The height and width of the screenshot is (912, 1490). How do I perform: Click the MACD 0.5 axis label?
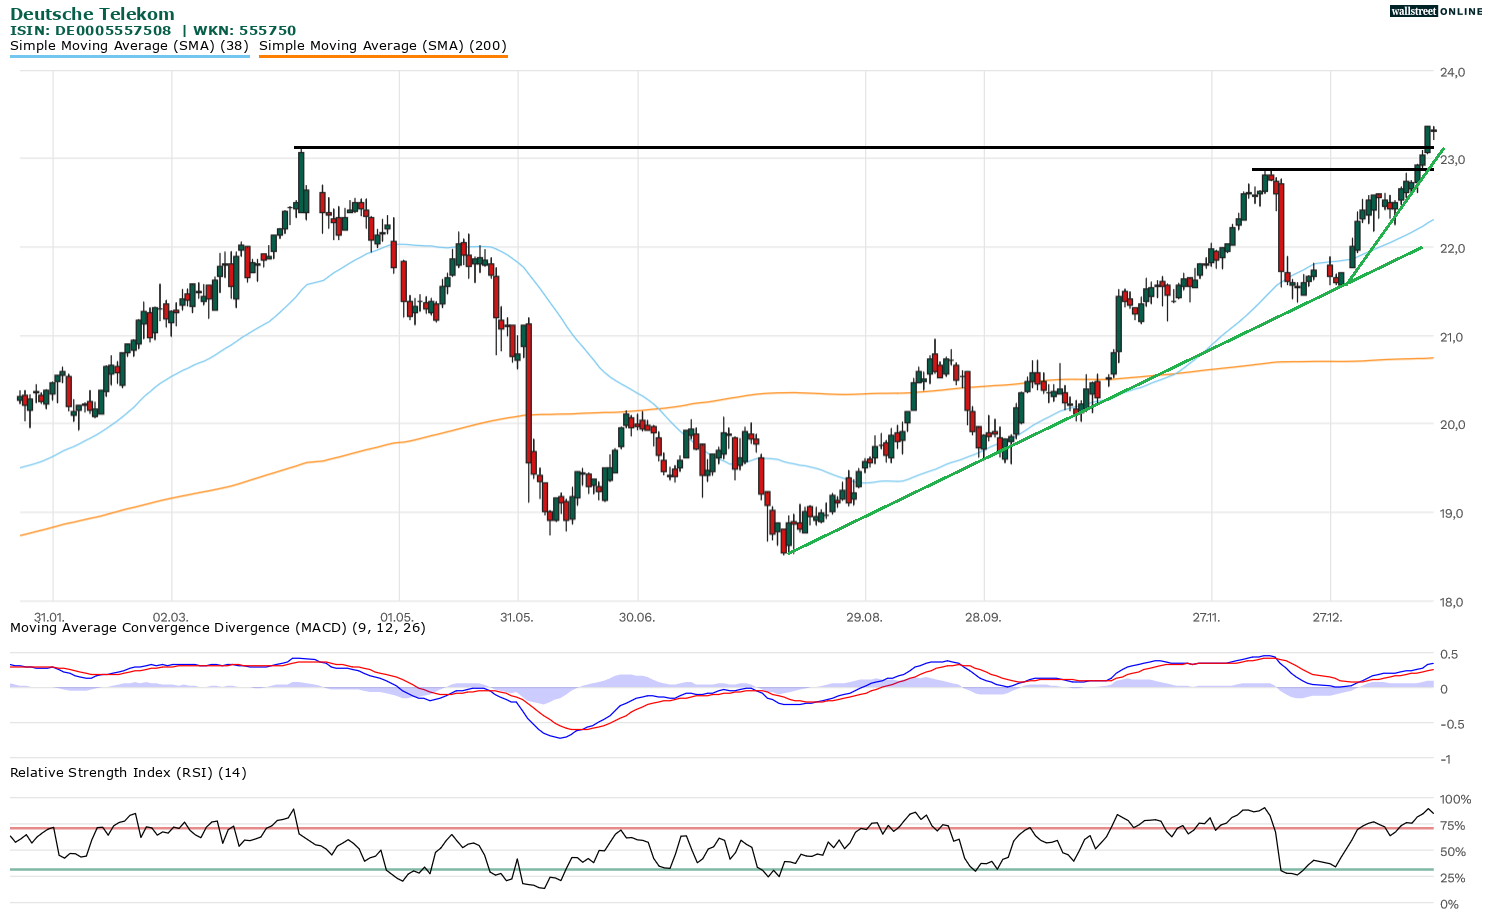pos(1448,655)
